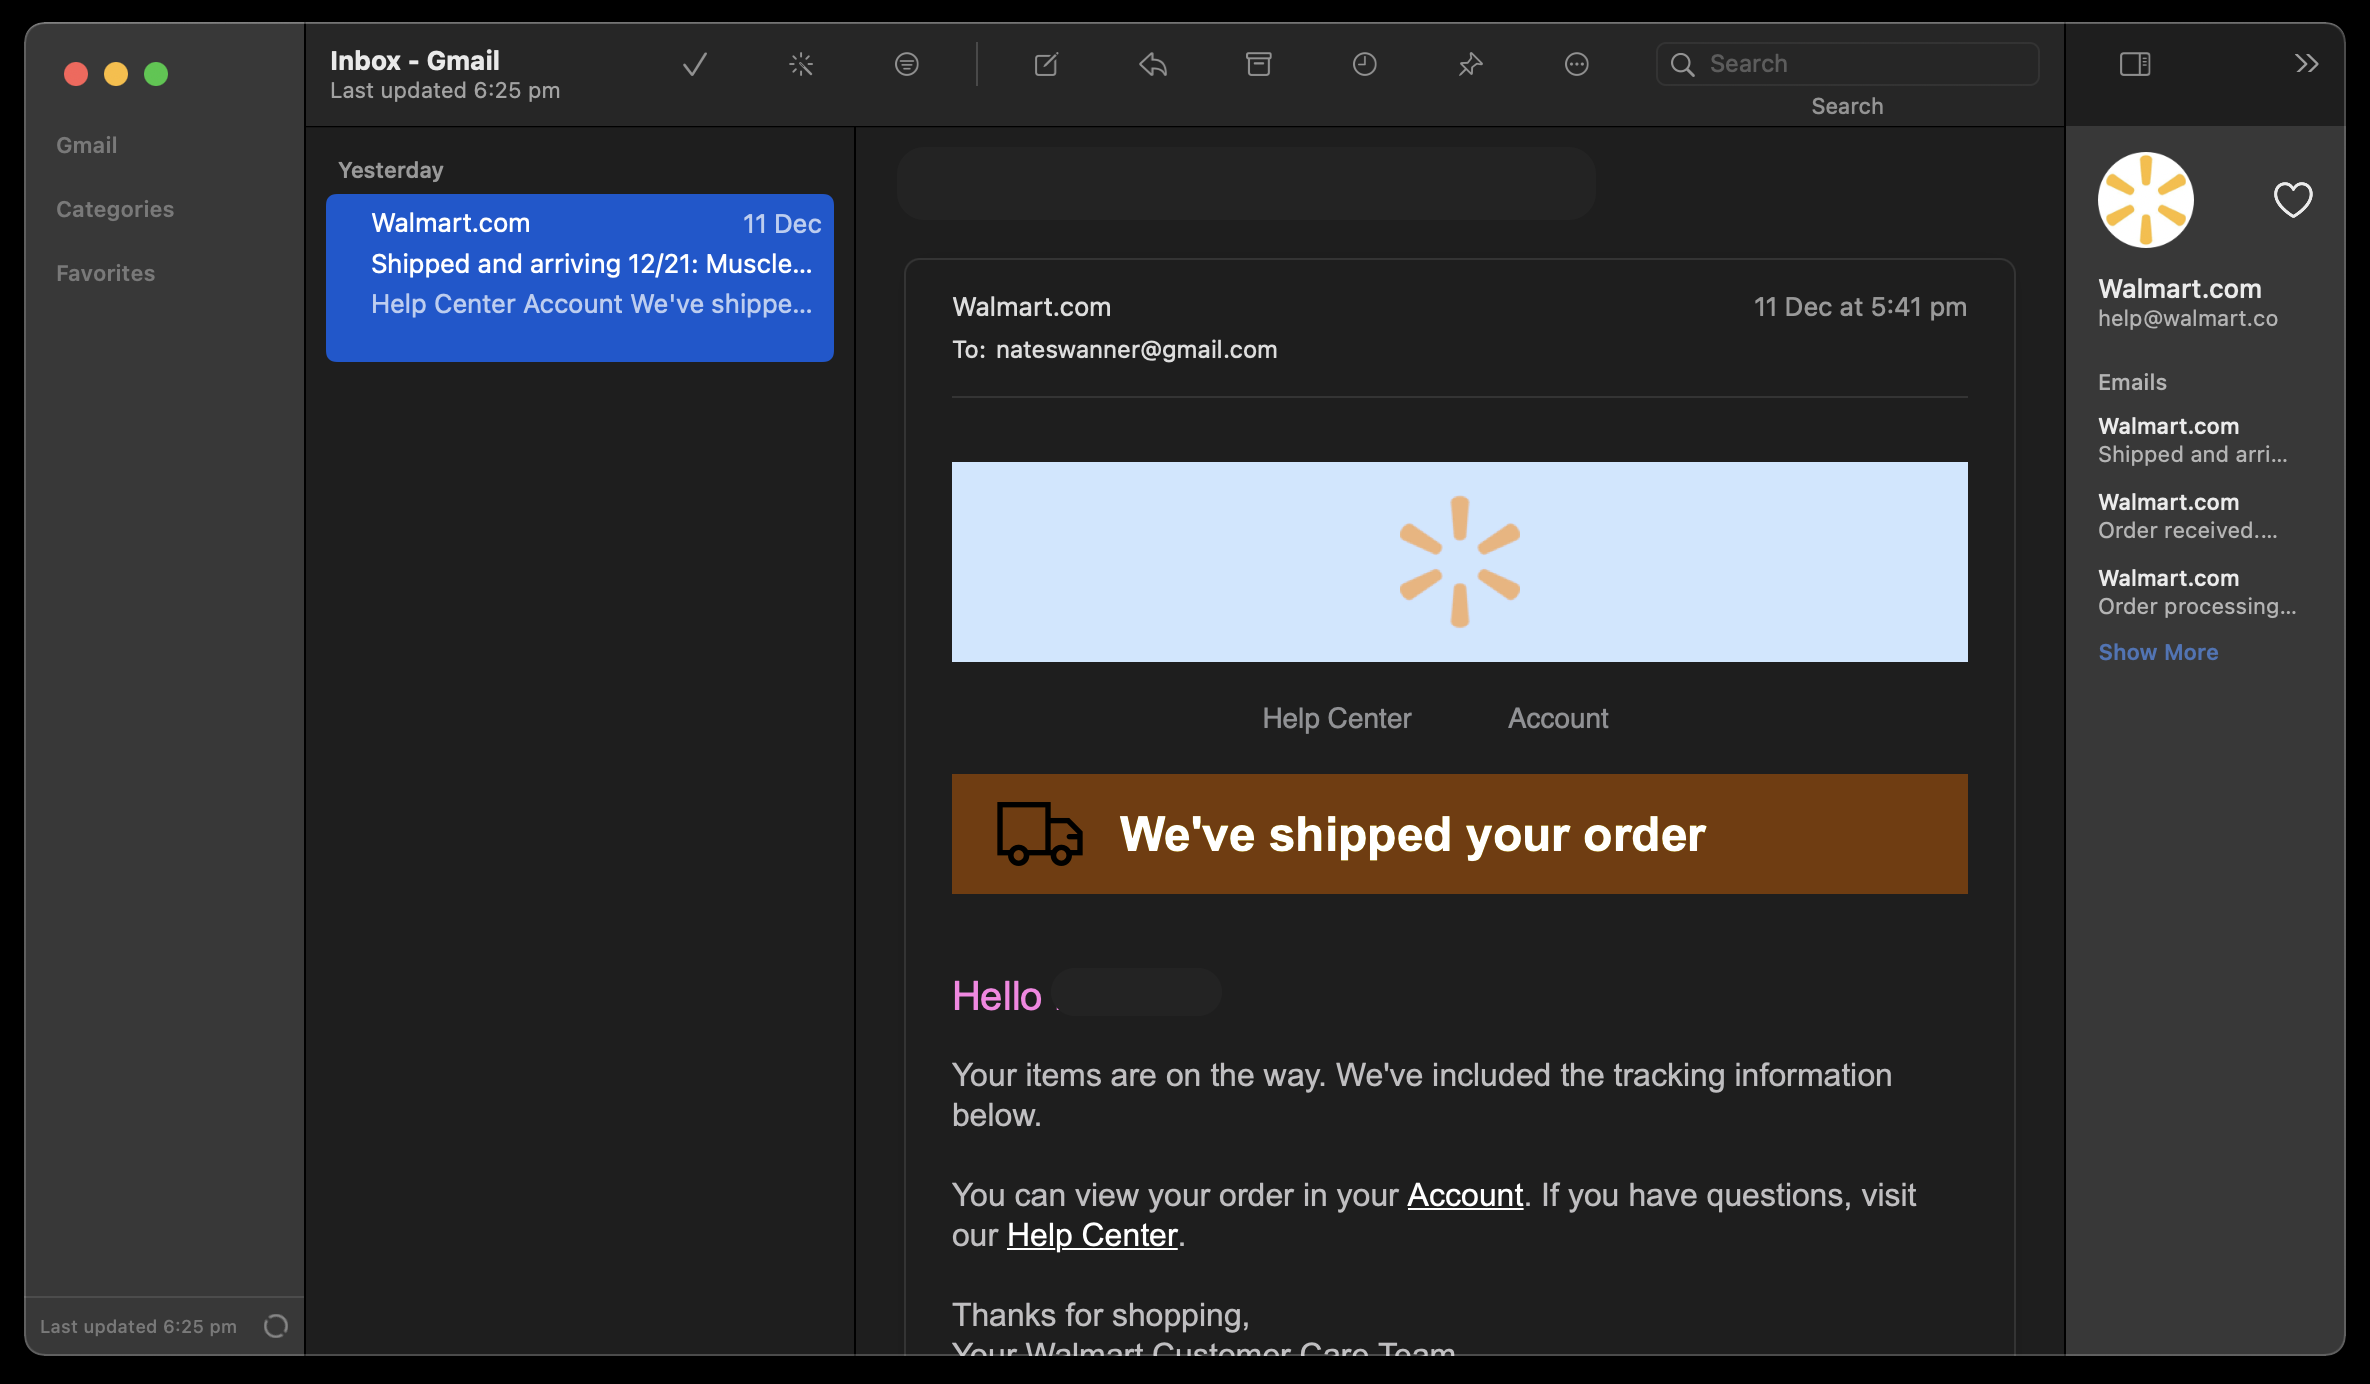Click the Hello greeting text
This screenshot has width=2370, height=1384.
pos(997,996)
